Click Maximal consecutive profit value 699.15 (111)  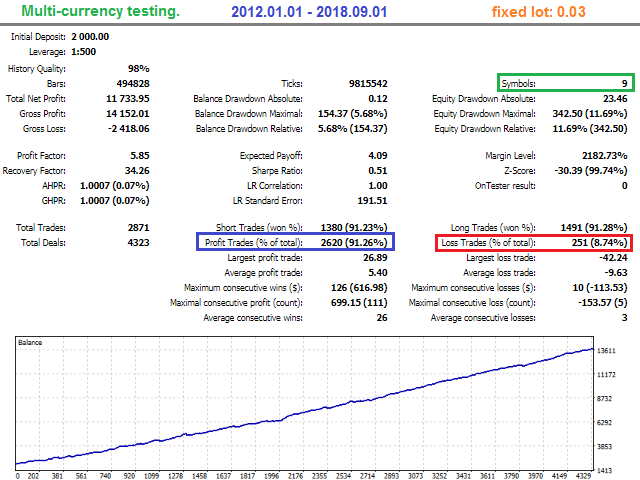click(359, 303)
